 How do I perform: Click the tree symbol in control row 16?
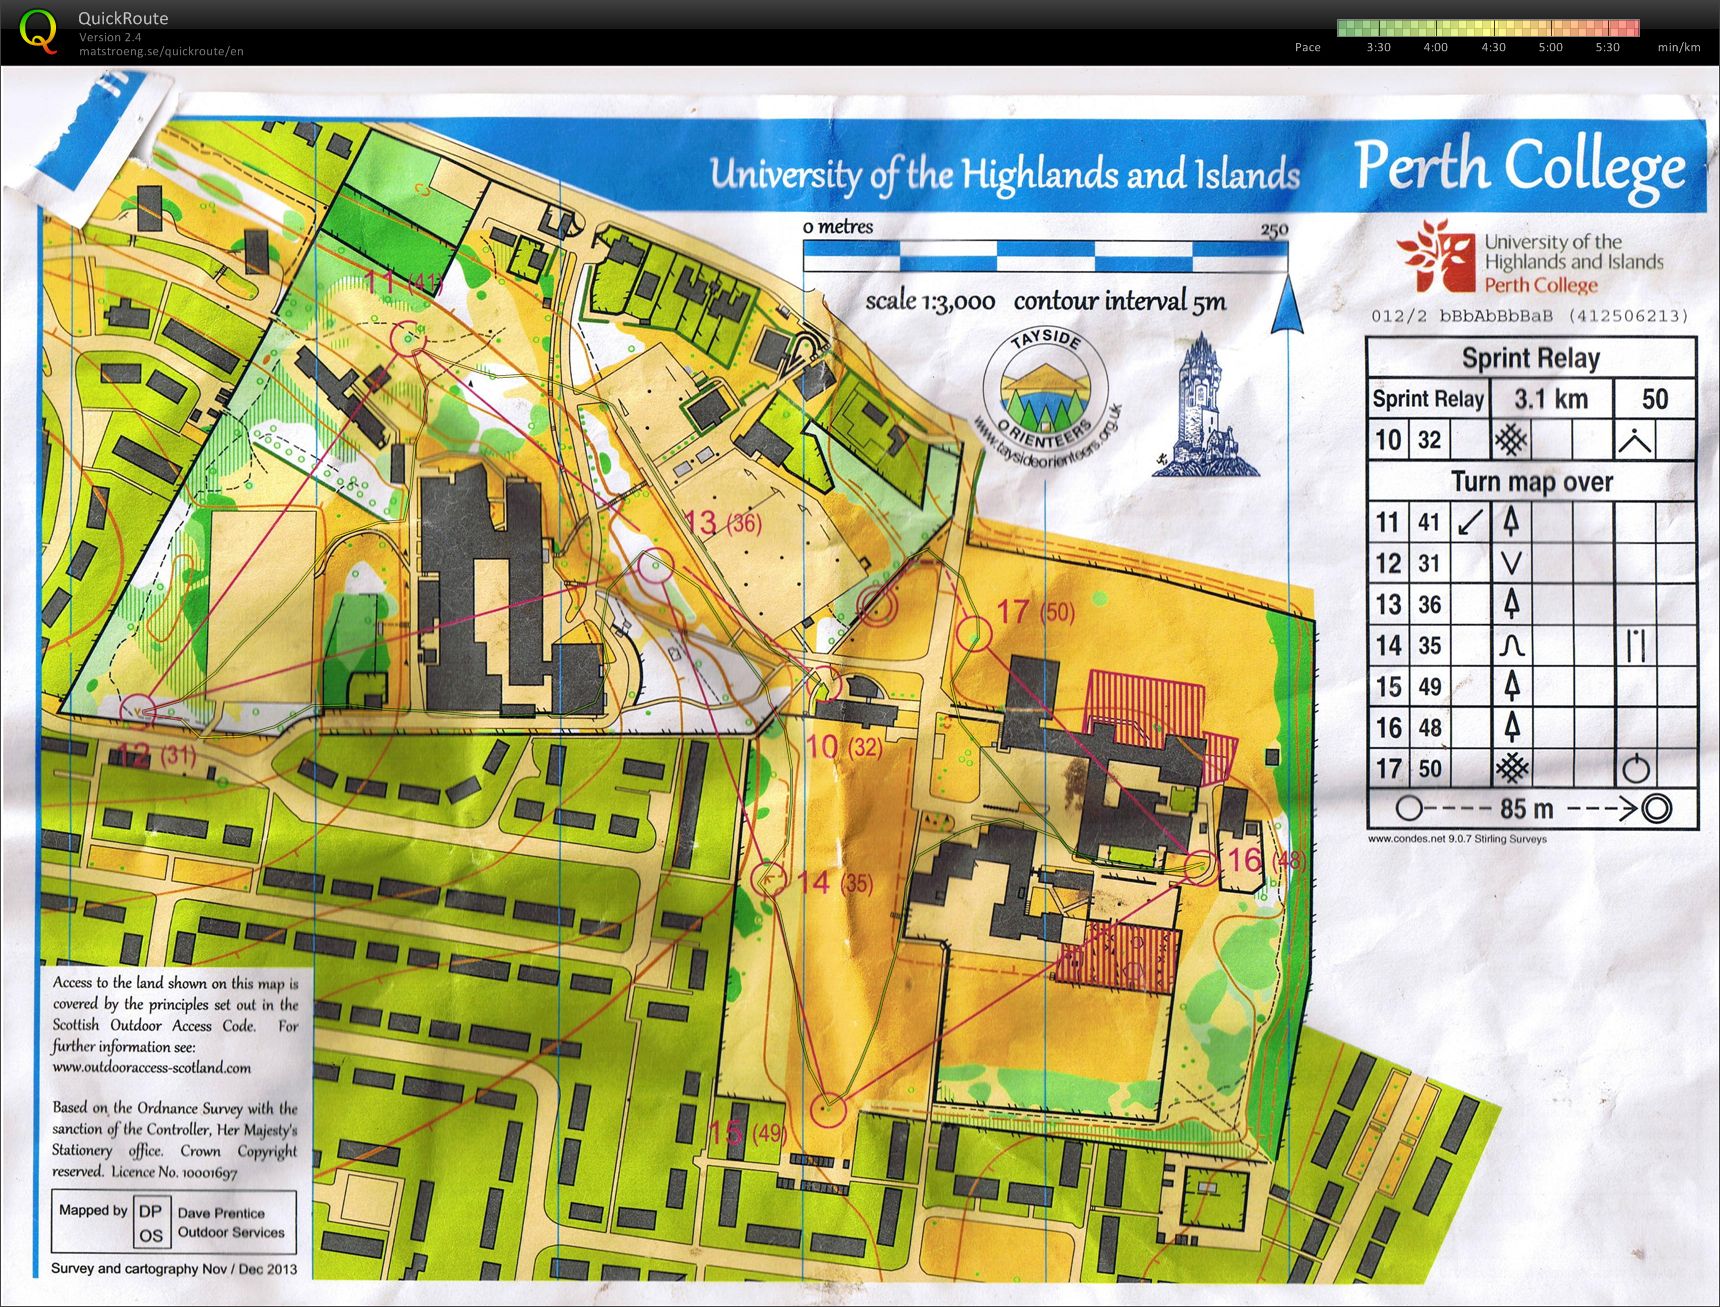point(1511,727)
